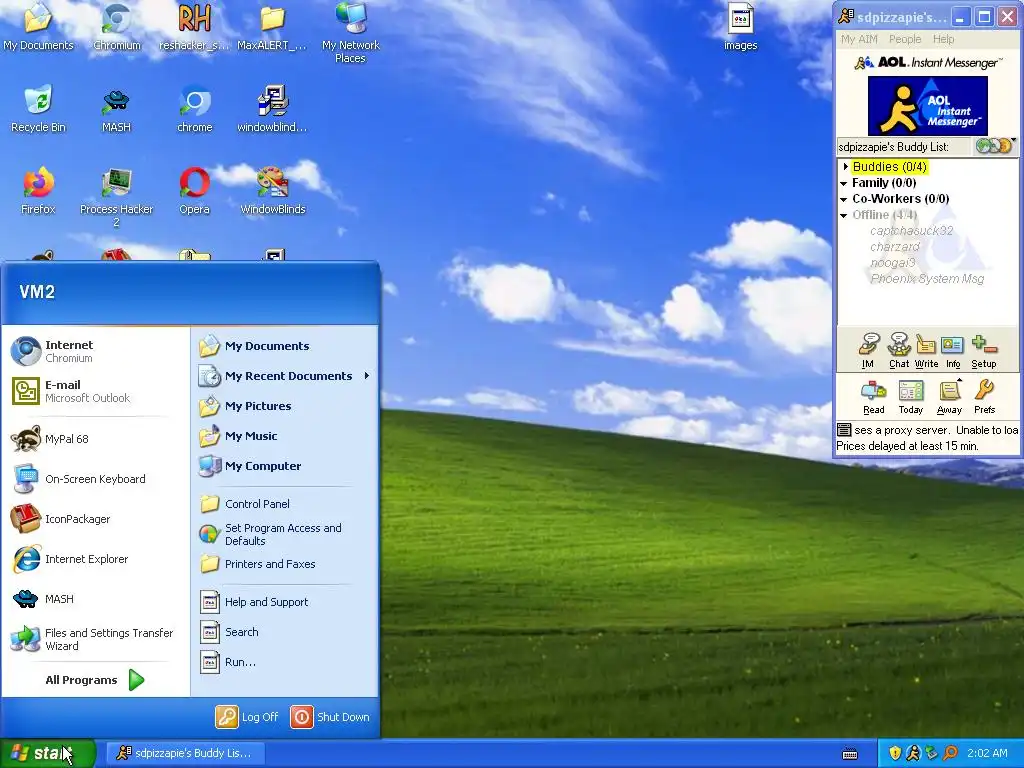Click the AOL Instant Messenger banner image
This screenshot has width=1024, height=768.
point(927,106)
